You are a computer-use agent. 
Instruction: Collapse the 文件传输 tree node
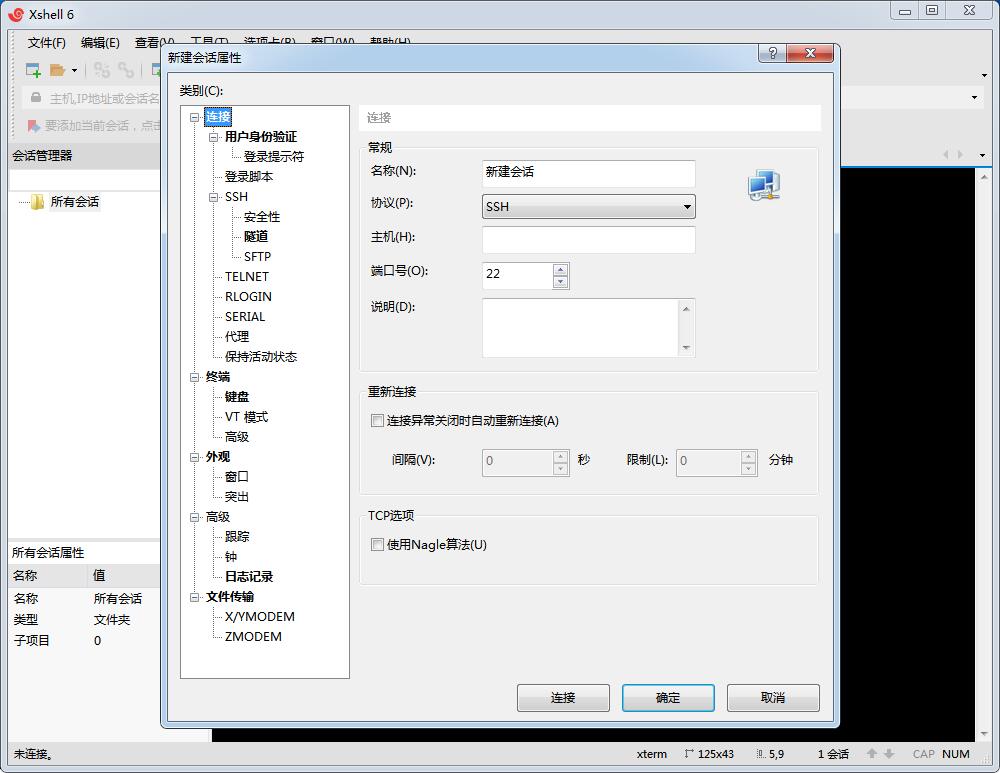click(195, 597)
